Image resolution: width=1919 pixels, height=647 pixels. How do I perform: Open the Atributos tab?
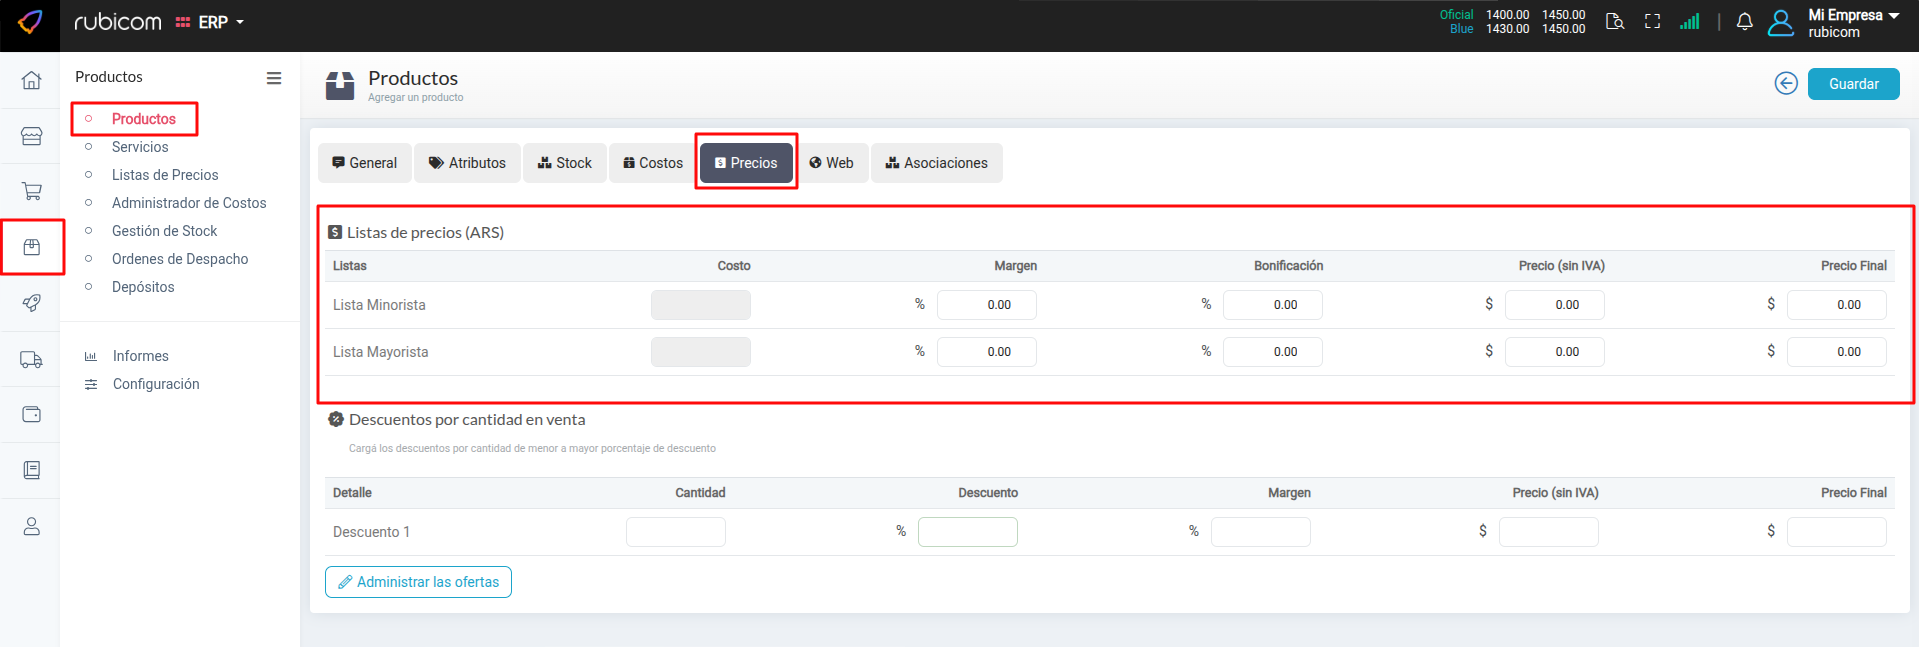tap(467, 163)
